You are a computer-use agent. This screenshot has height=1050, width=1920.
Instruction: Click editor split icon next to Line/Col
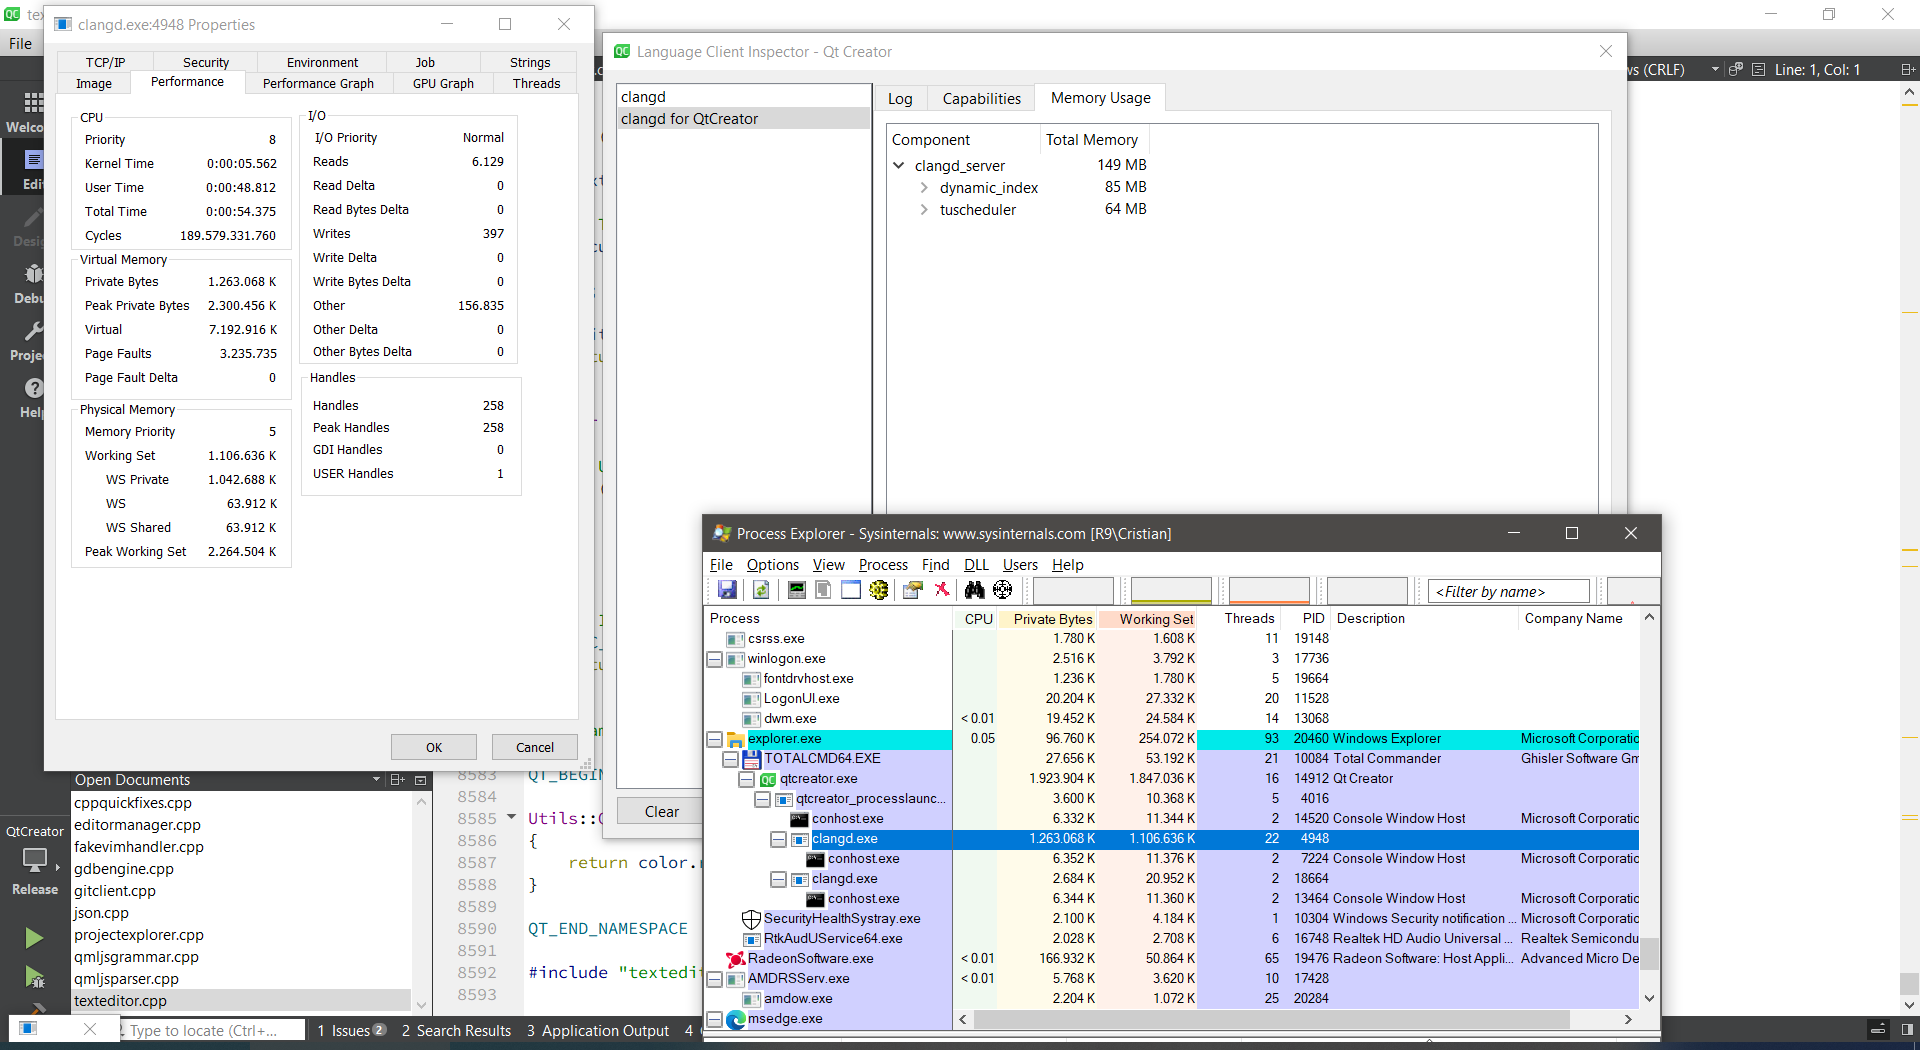1908,69
